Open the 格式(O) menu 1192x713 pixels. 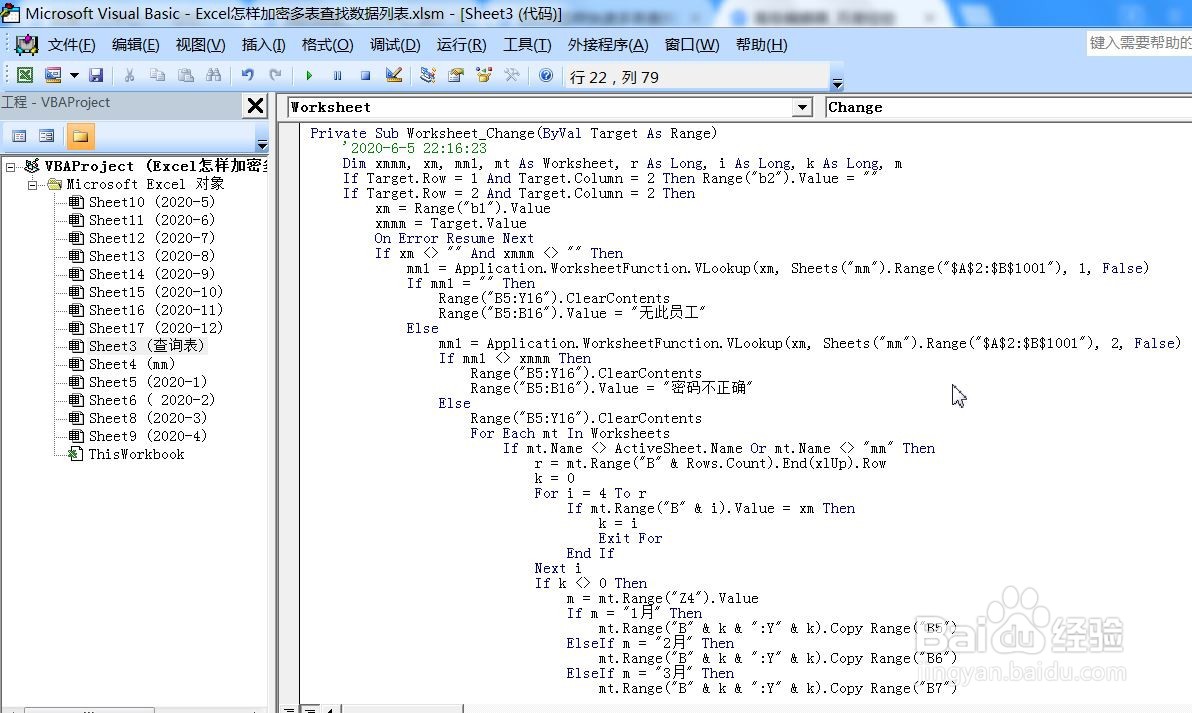tap(328, 45)
